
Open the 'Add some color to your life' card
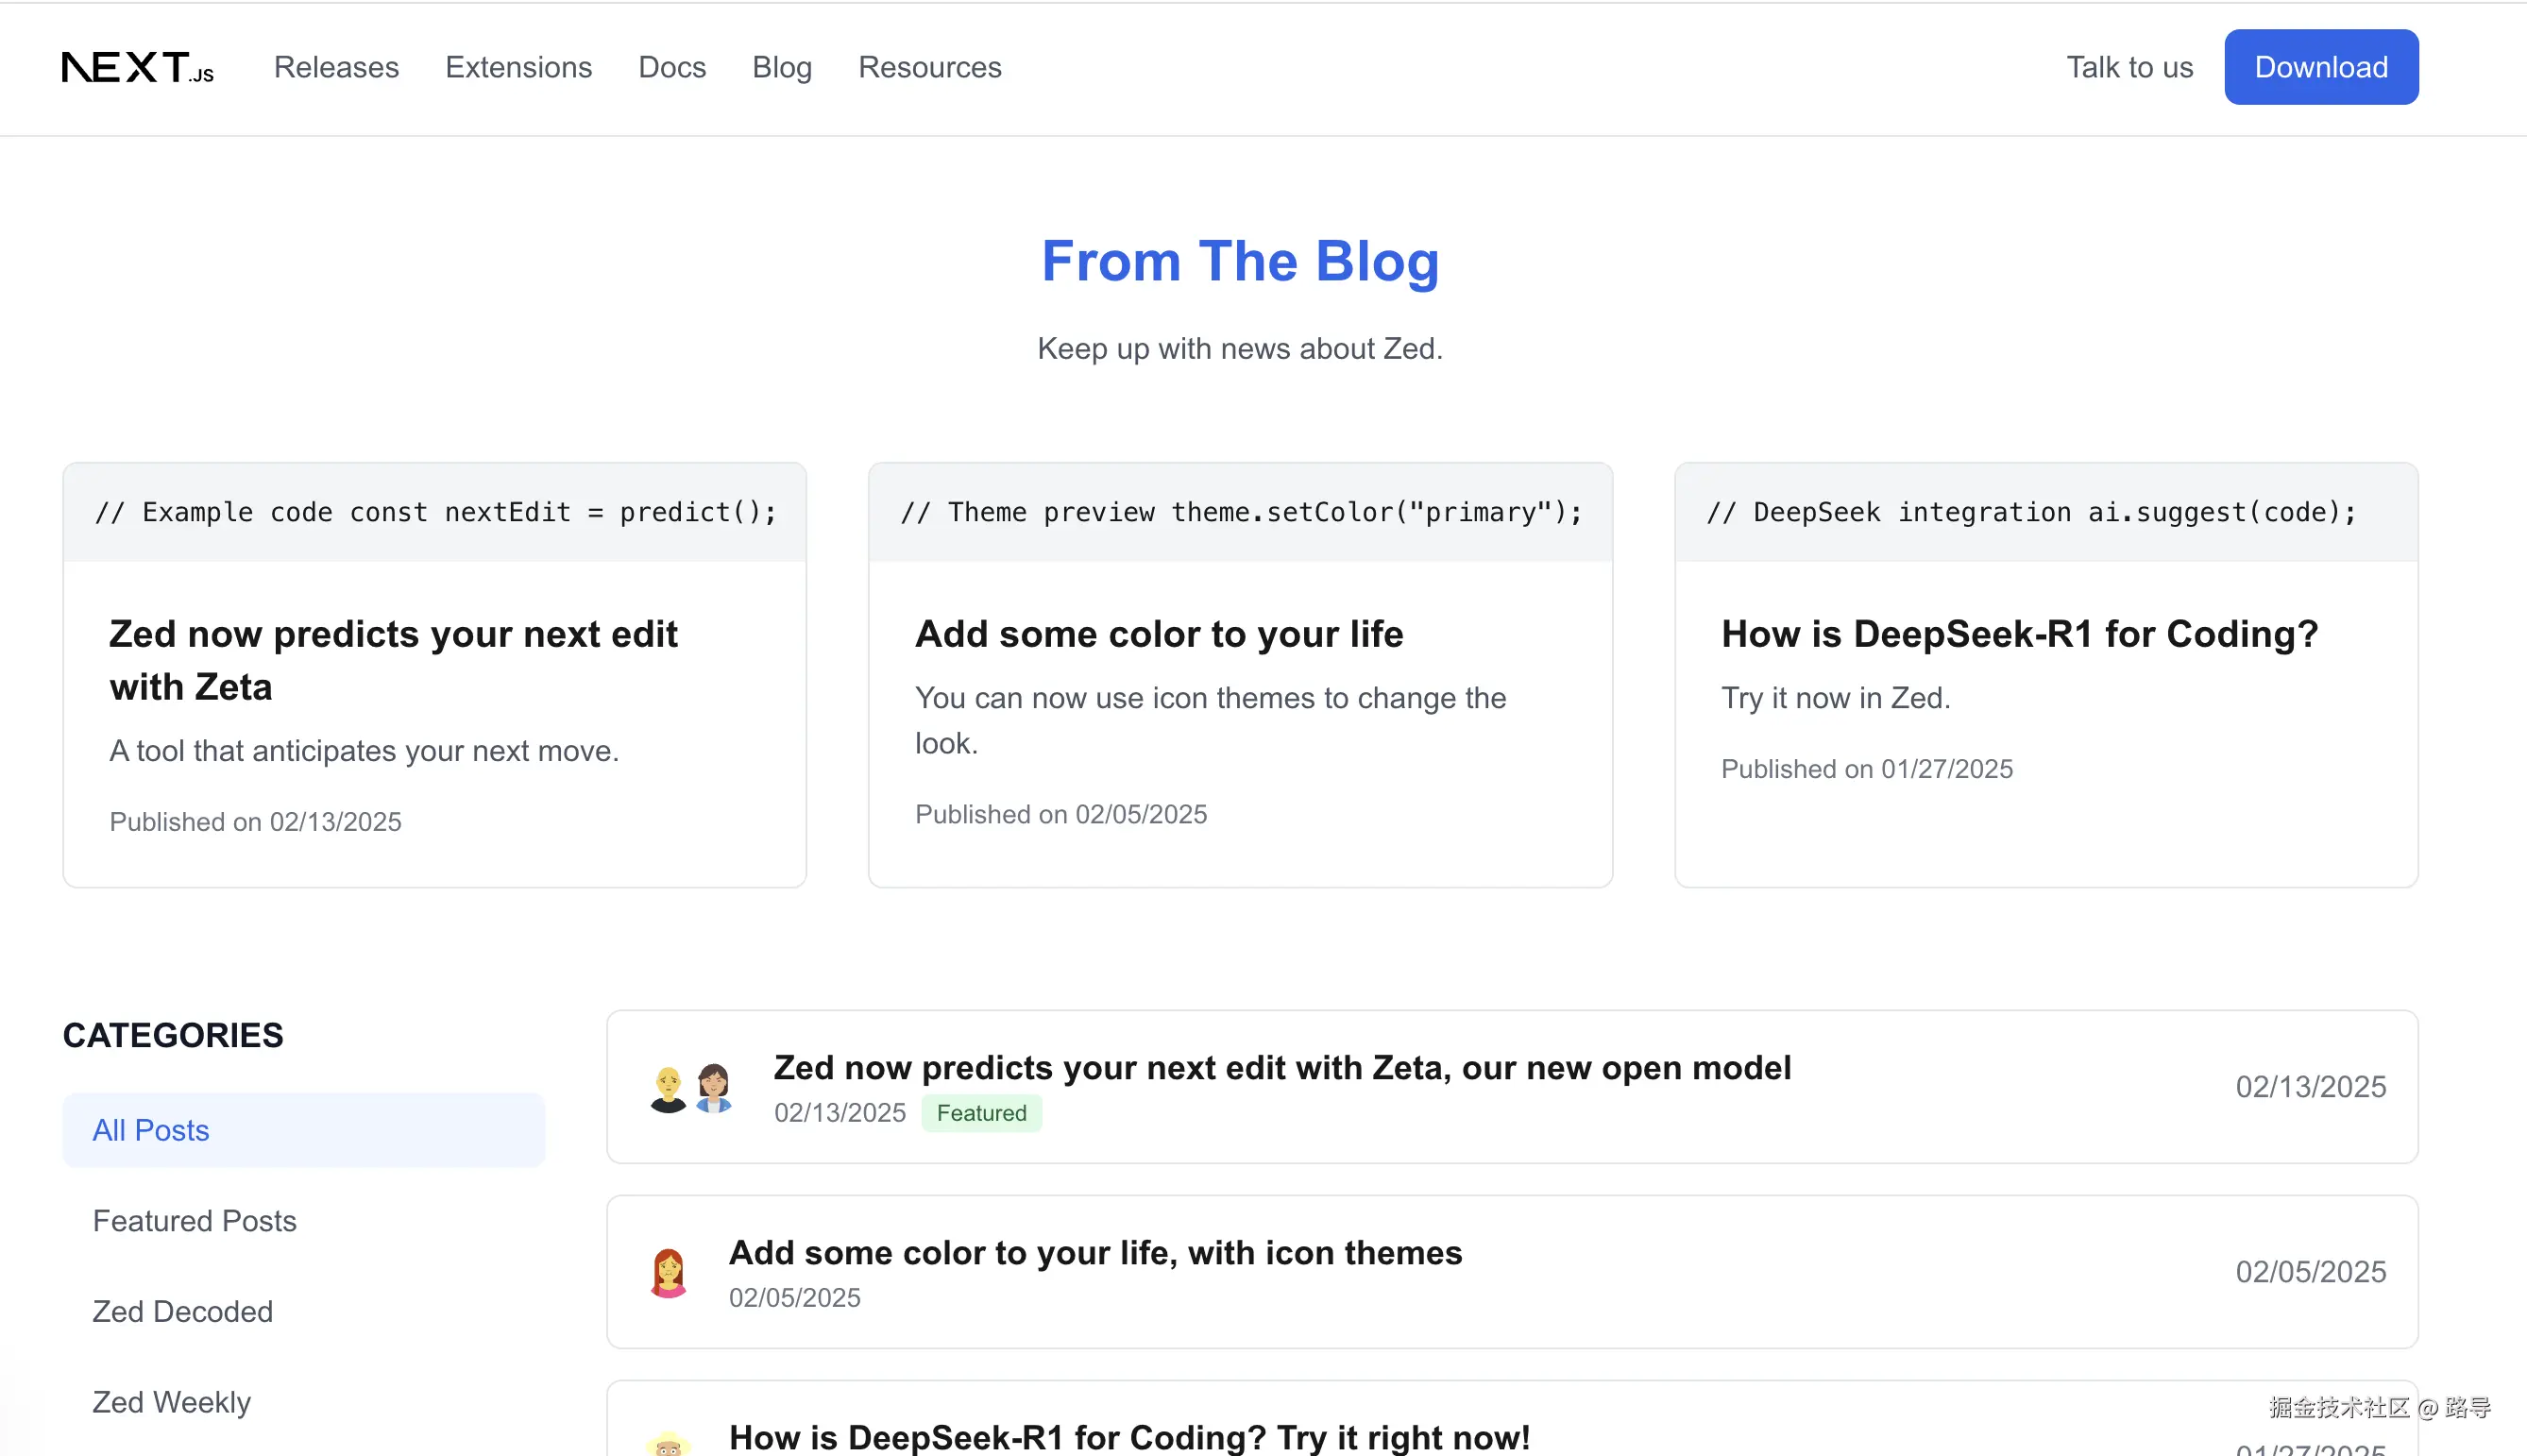coord(1159,634)
